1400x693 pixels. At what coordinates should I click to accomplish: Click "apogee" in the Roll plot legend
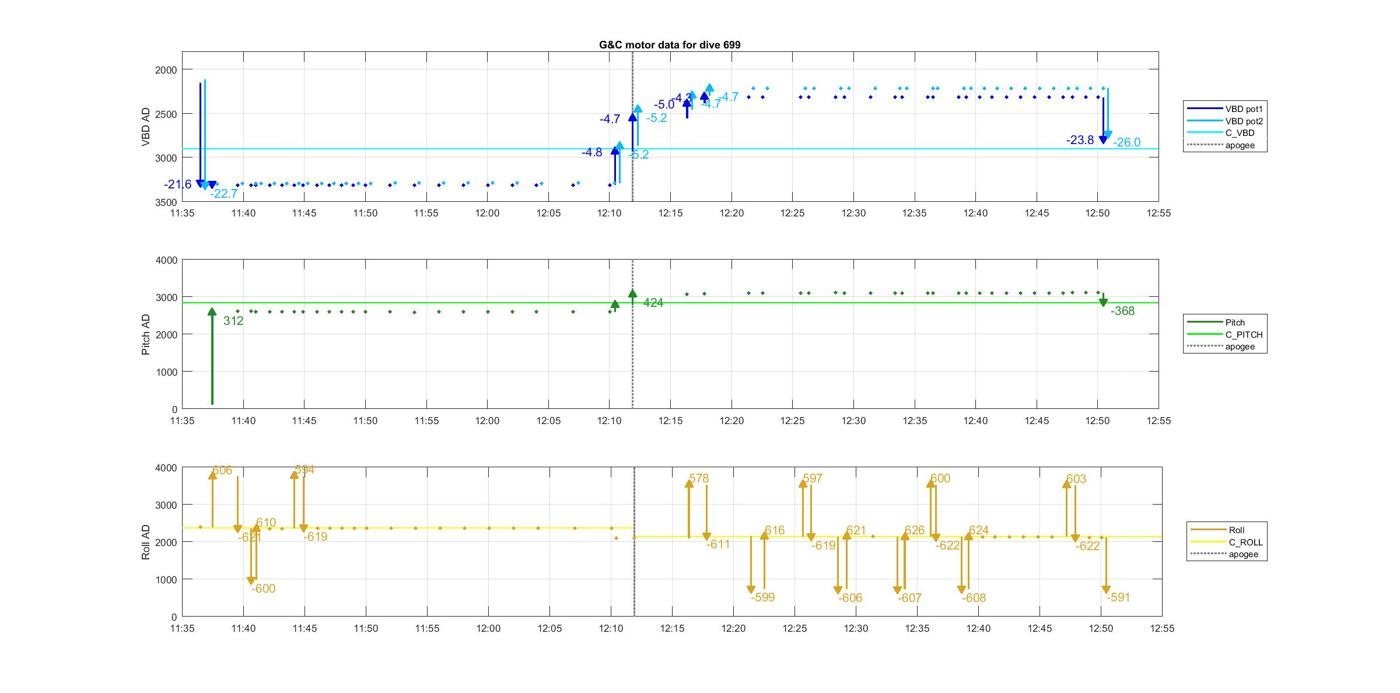pos(1225,554)
